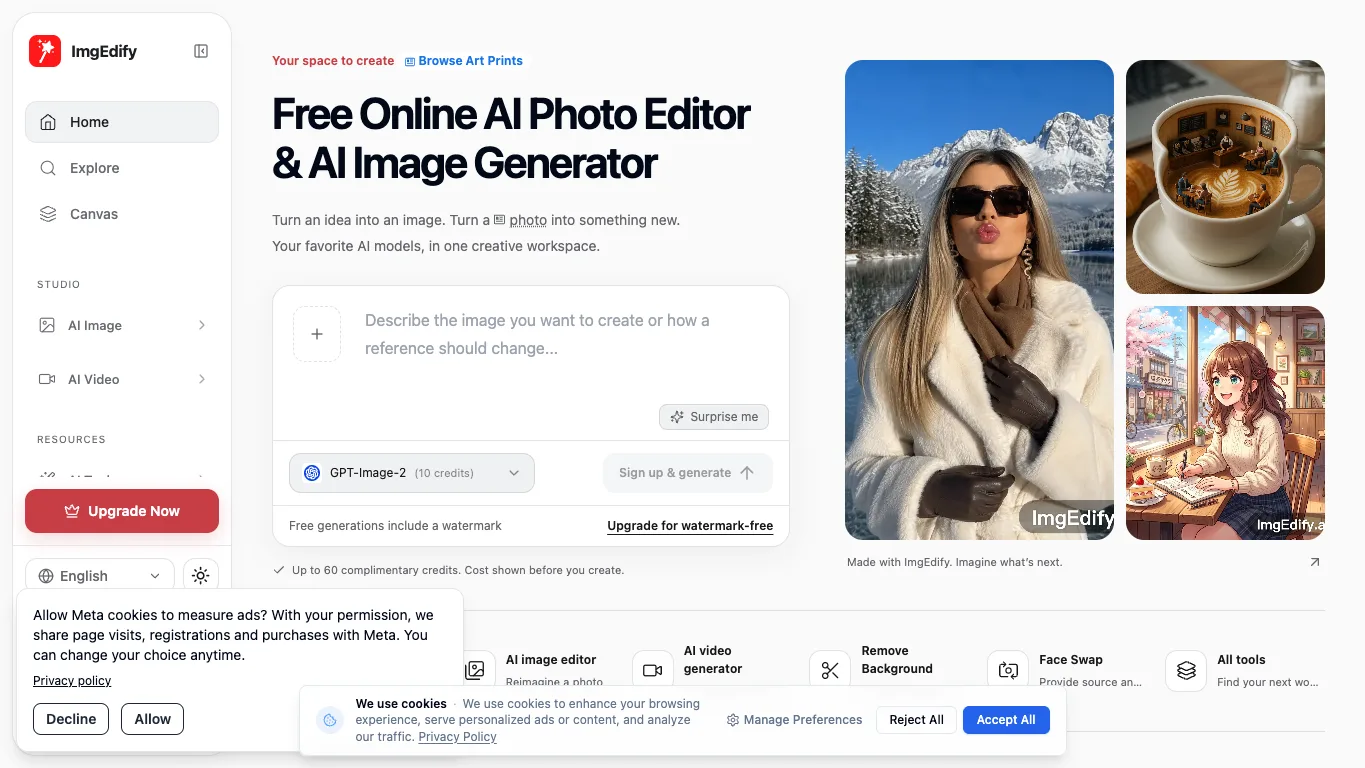This screenshot has height=768, width=1365.
Task: Toggle the light/dark theme sun icon
Action: click(x=201, y=576)
